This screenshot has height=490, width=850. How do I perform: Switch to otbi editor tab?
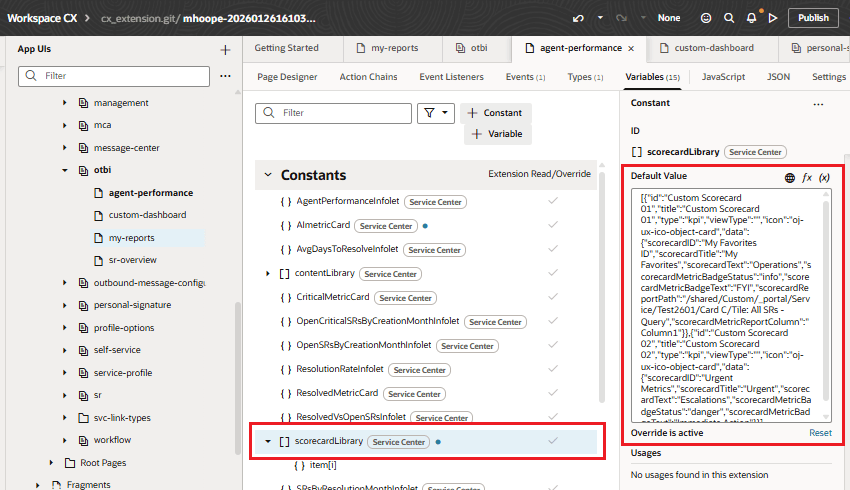[x=479, y=48]
